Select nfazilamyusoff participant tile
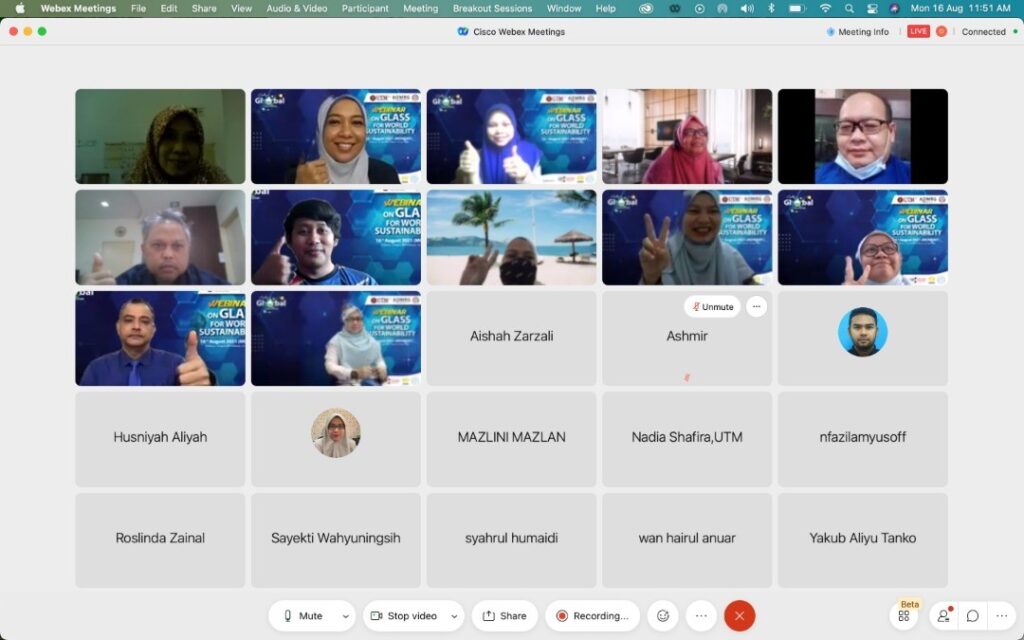 [x=863, y=439]
